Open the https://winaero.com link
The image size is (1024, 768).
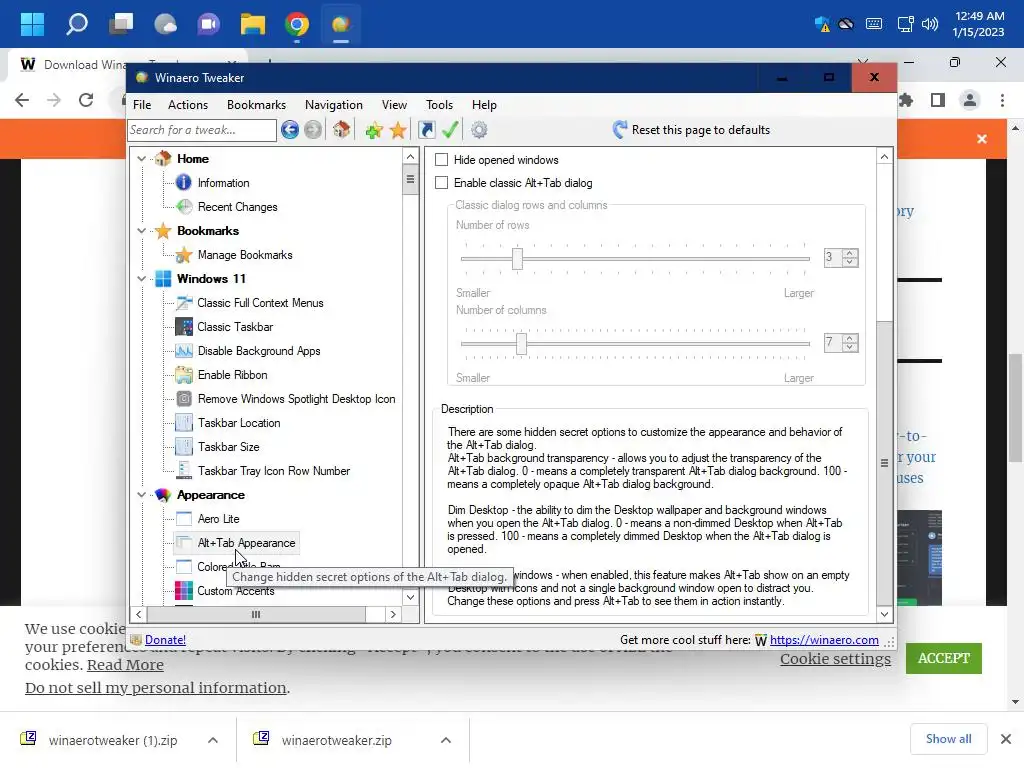click(824, 640)
